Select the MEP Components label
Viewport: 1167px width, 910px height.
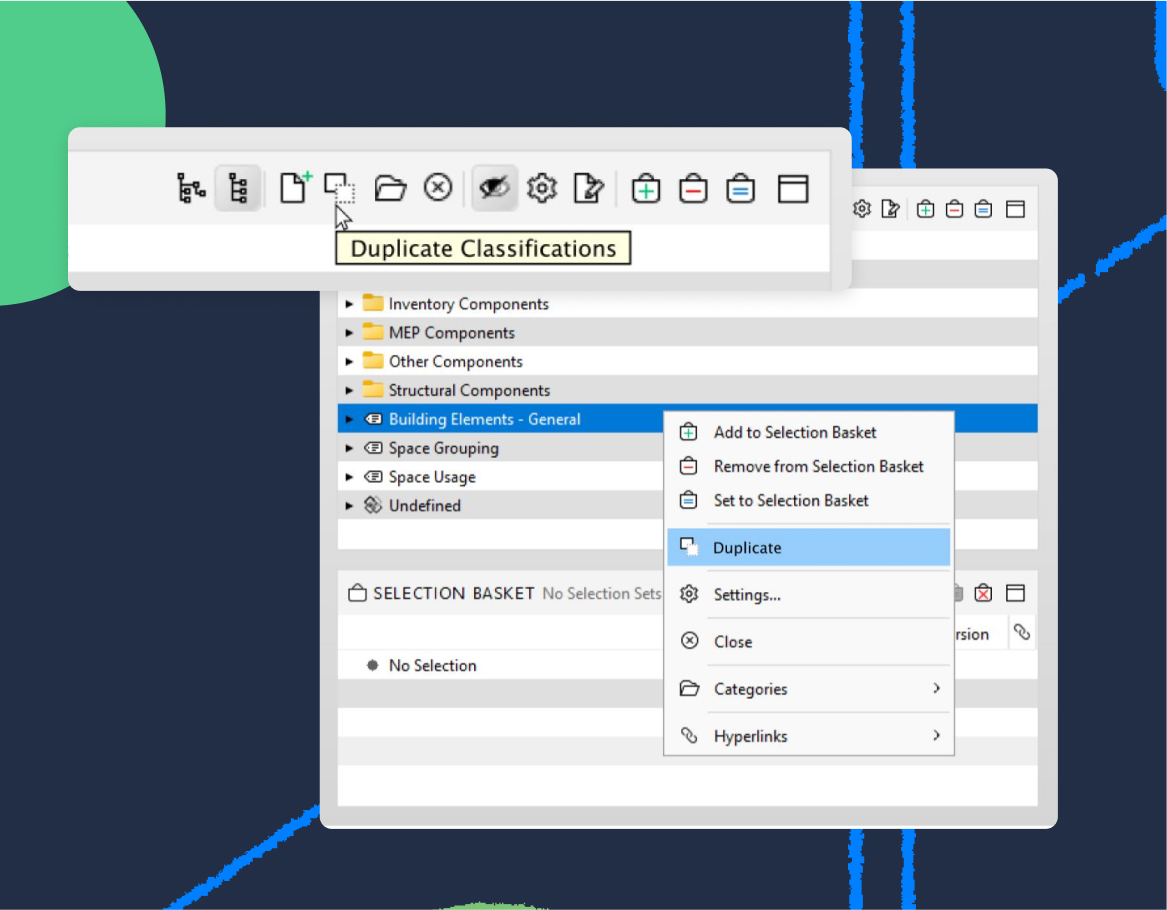point(452,333)
